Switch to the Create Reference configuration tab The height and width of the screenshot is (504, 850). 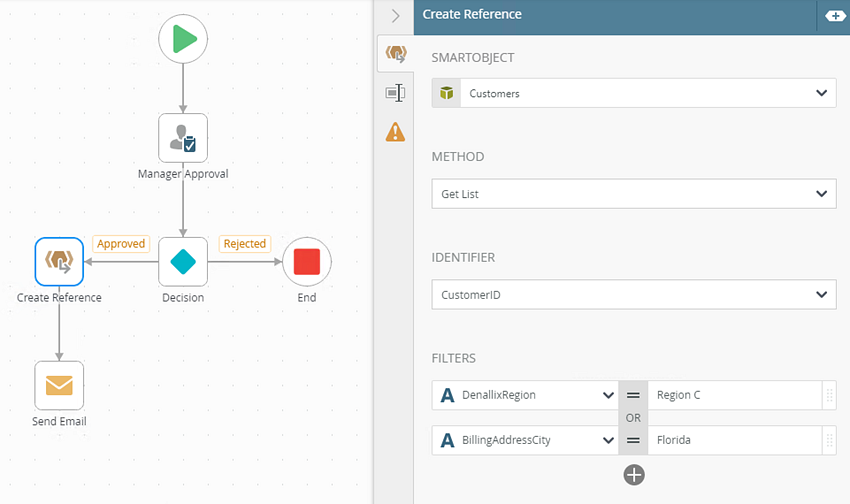pyautogui.click(x=395, y=54)
